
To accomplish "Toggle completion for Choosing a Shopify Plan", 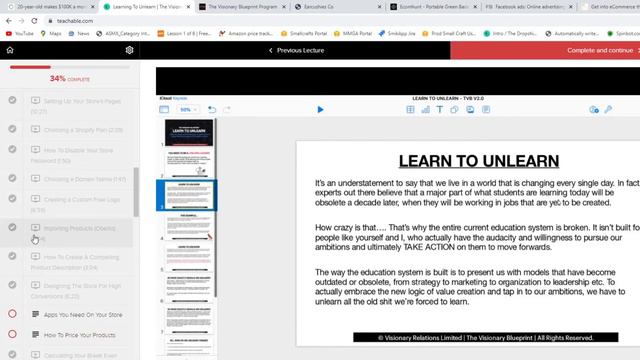I will (12, 129).
